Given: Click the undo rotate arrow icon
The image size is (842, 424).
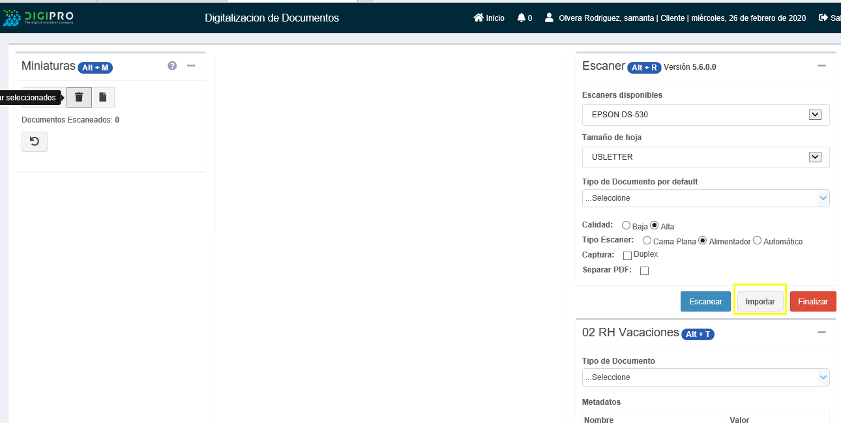Looking at the screenshot, I should tap(34, 141).
